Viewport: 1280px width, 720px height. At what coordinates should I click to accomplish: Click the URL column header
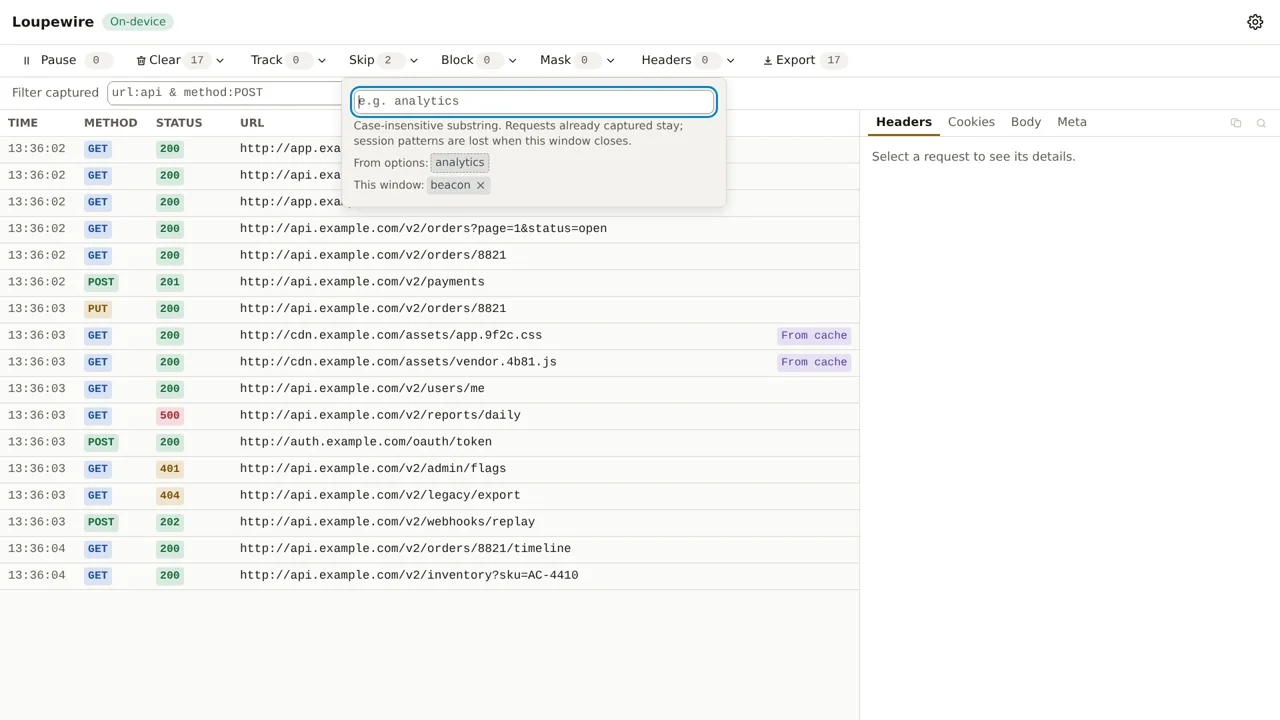[252, 123]
